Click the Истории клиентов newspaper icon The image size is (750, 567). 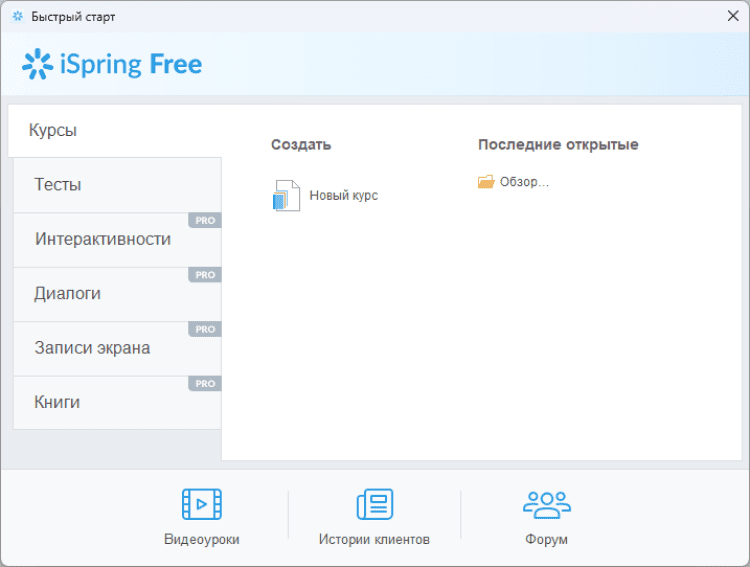pyautogui.click(x=375, y=504)
